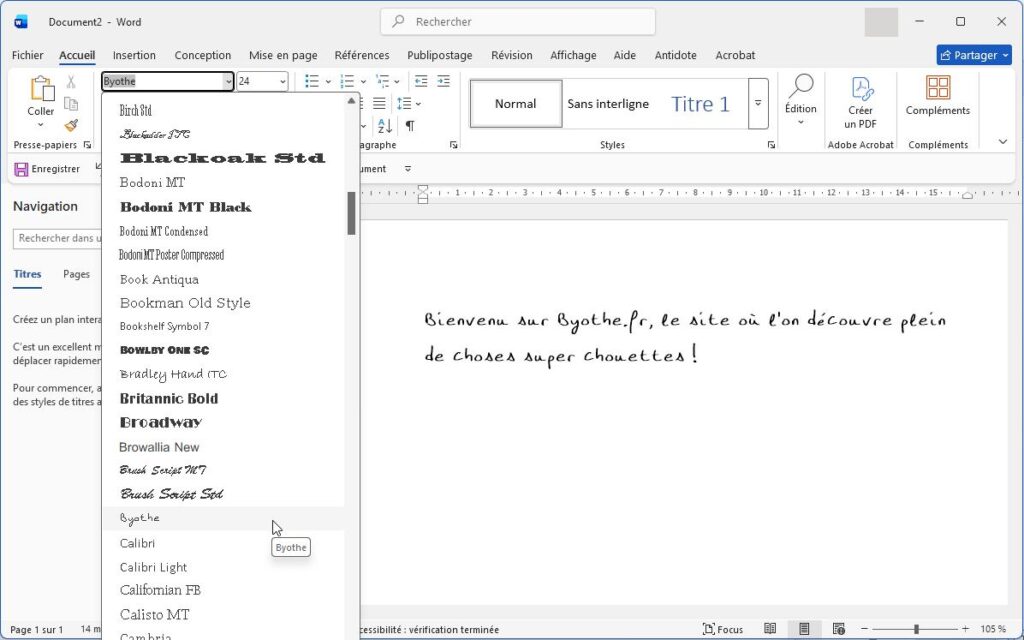Click the A-Z sort icon

(385, 125)
